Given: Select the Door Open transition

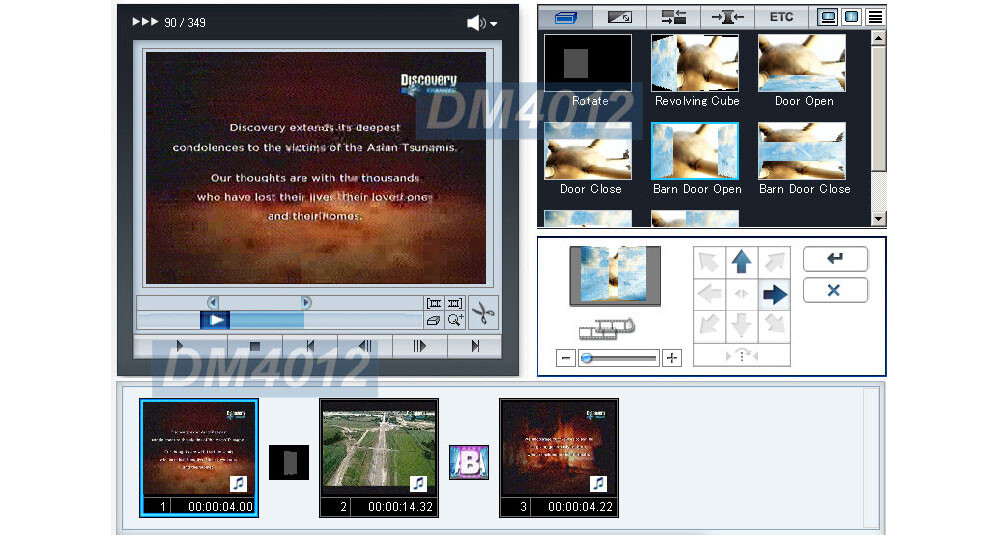Looking at the screenshot, I should pos(802,62).
